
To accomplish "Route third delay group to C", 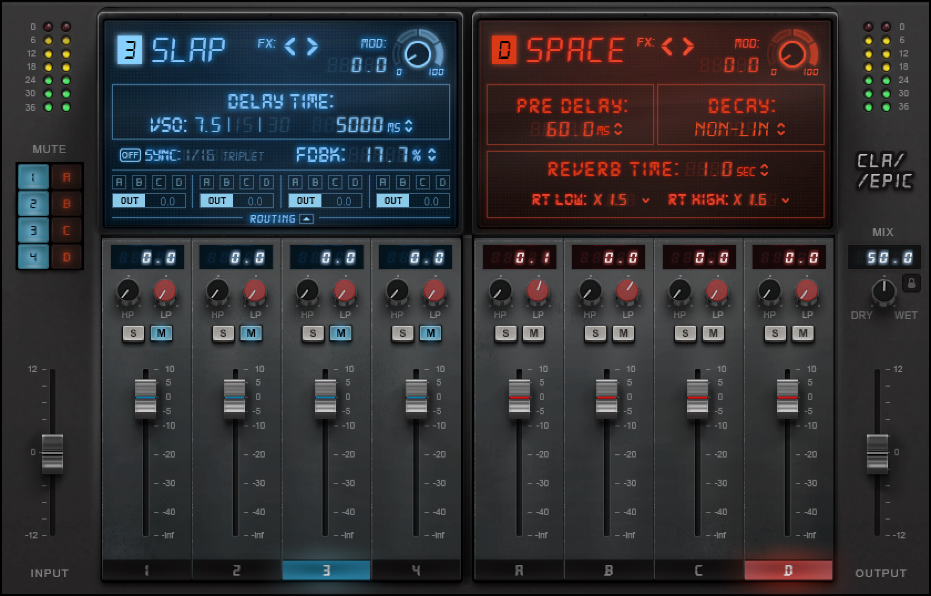I will pyautogui.click(x=335, y=182).
